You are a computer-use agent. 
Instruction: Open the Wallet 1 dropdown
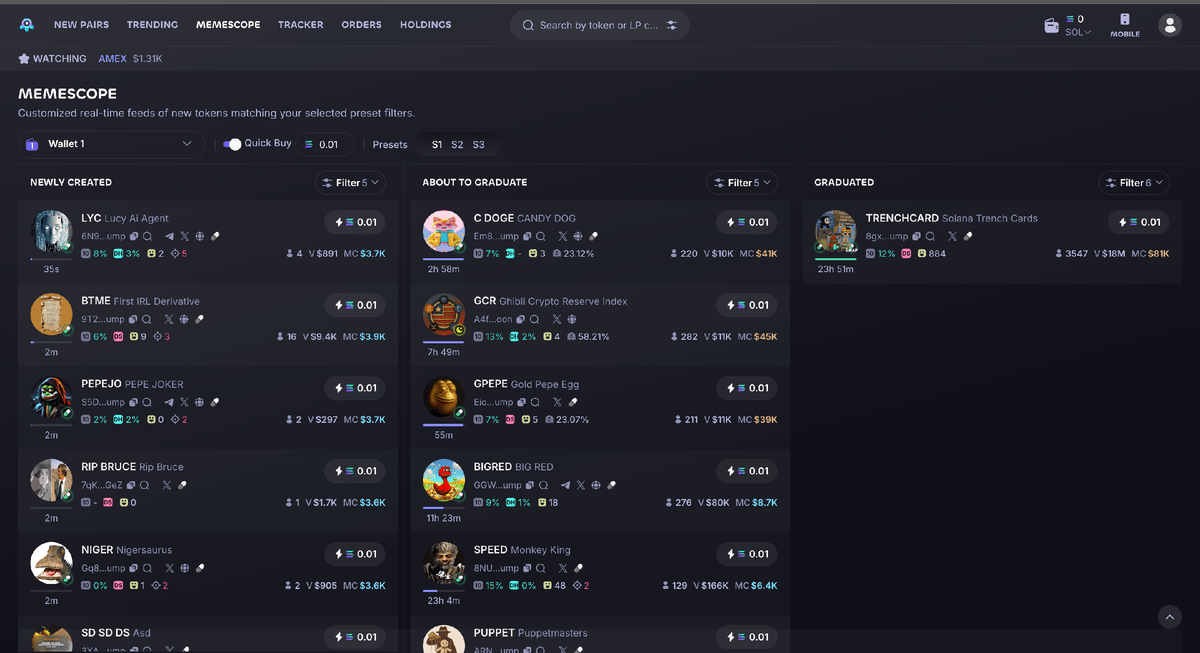[x=111, y=144]
